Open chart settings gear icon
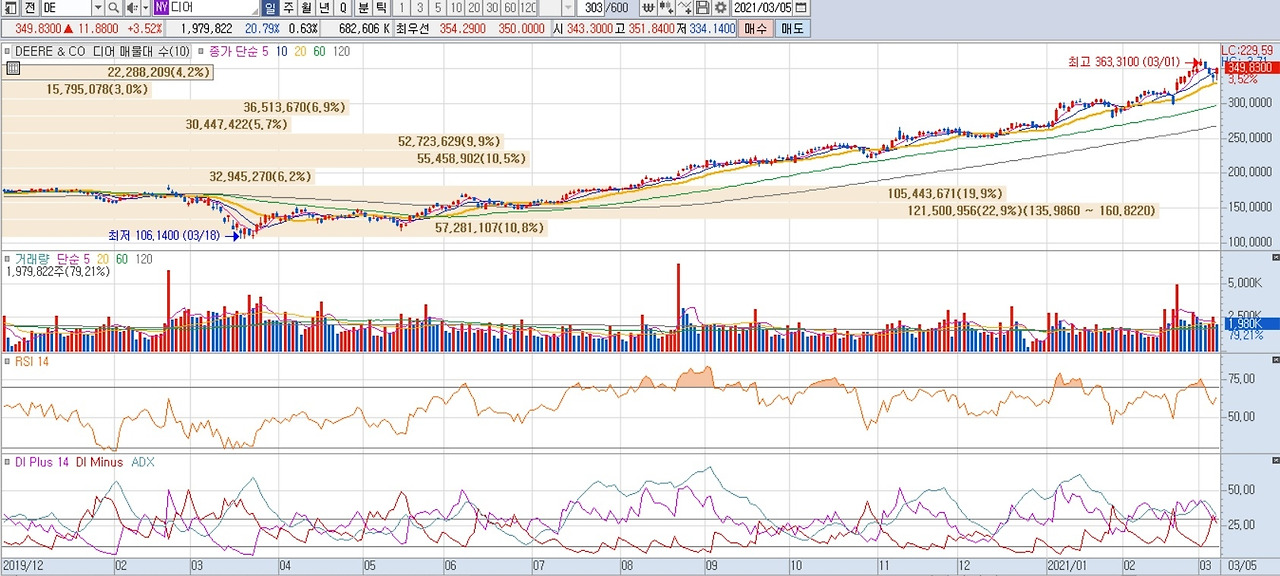Viewport: 1280px width, 576px height. [720, 8]
